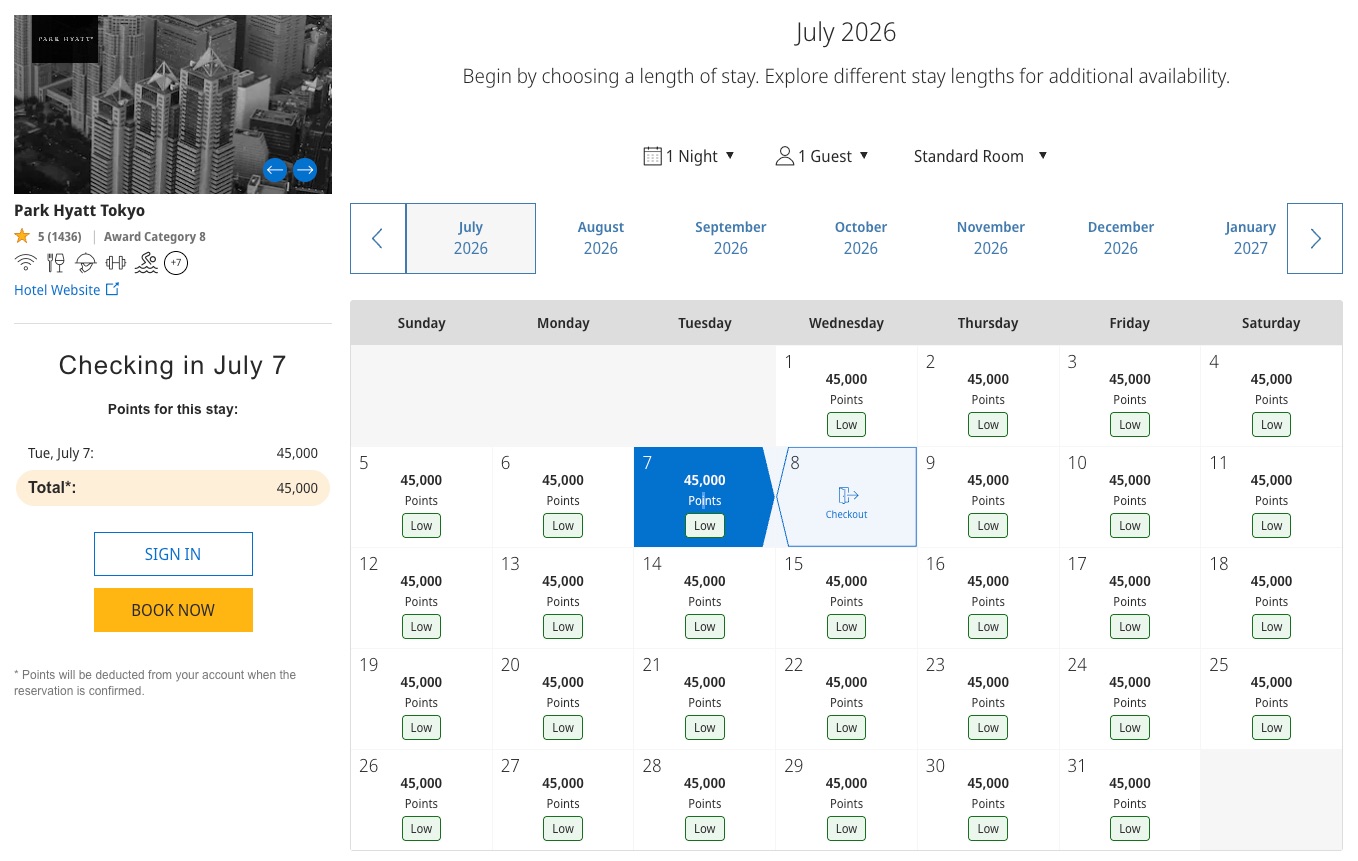Select July 19 on the calendar

[x=421, y=699]
